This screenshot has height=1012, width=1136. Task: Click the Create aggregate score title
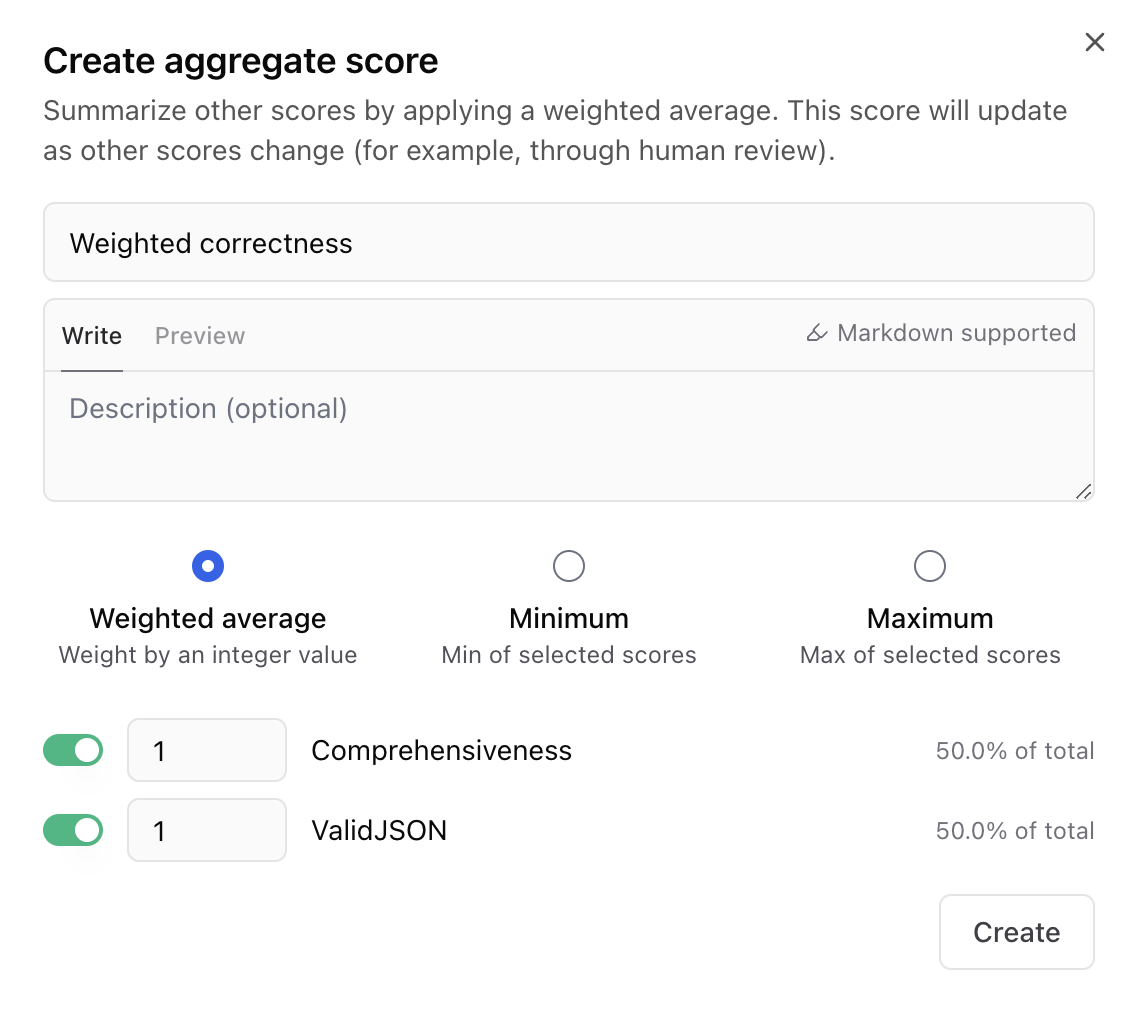240,60
